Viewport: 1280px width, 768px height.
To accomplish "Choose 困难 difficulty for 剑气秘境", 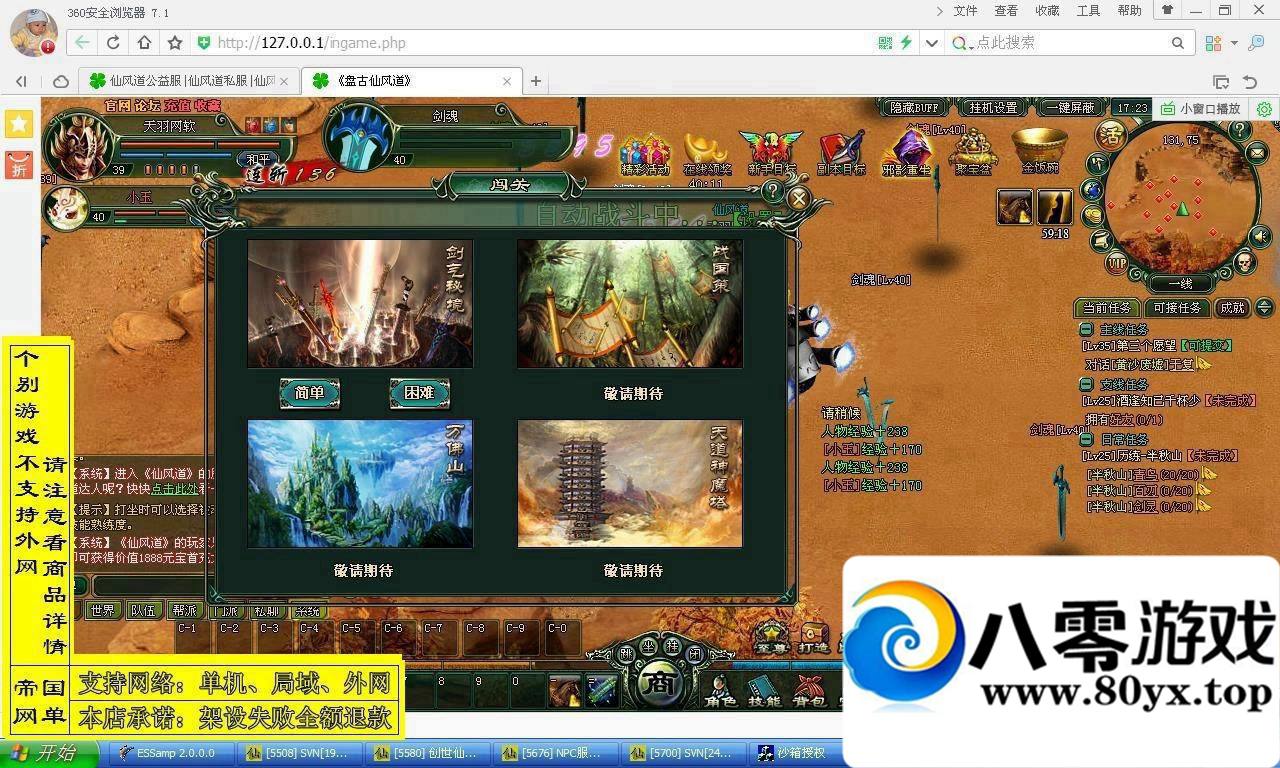I will 419,393.
